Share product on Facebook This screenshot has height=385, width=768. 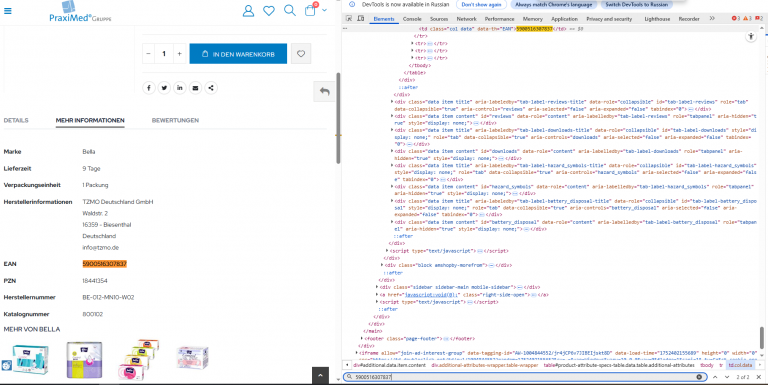pos(148,88)
